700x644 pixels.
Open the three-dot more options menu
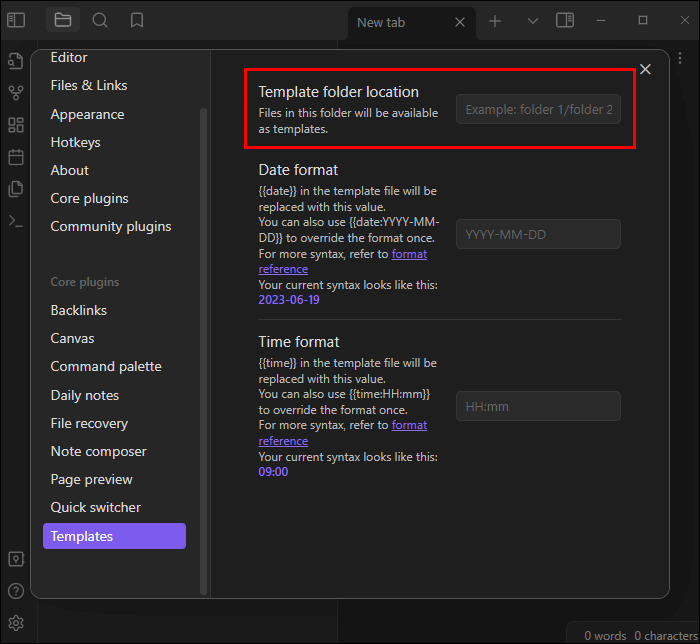pos(680,60)
